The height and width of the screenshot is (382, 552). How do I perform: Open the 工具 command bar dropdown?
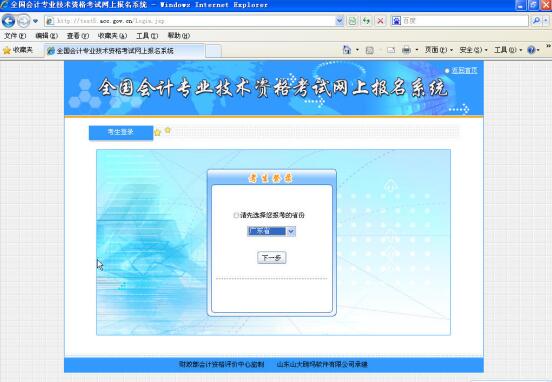pos(508,50)
